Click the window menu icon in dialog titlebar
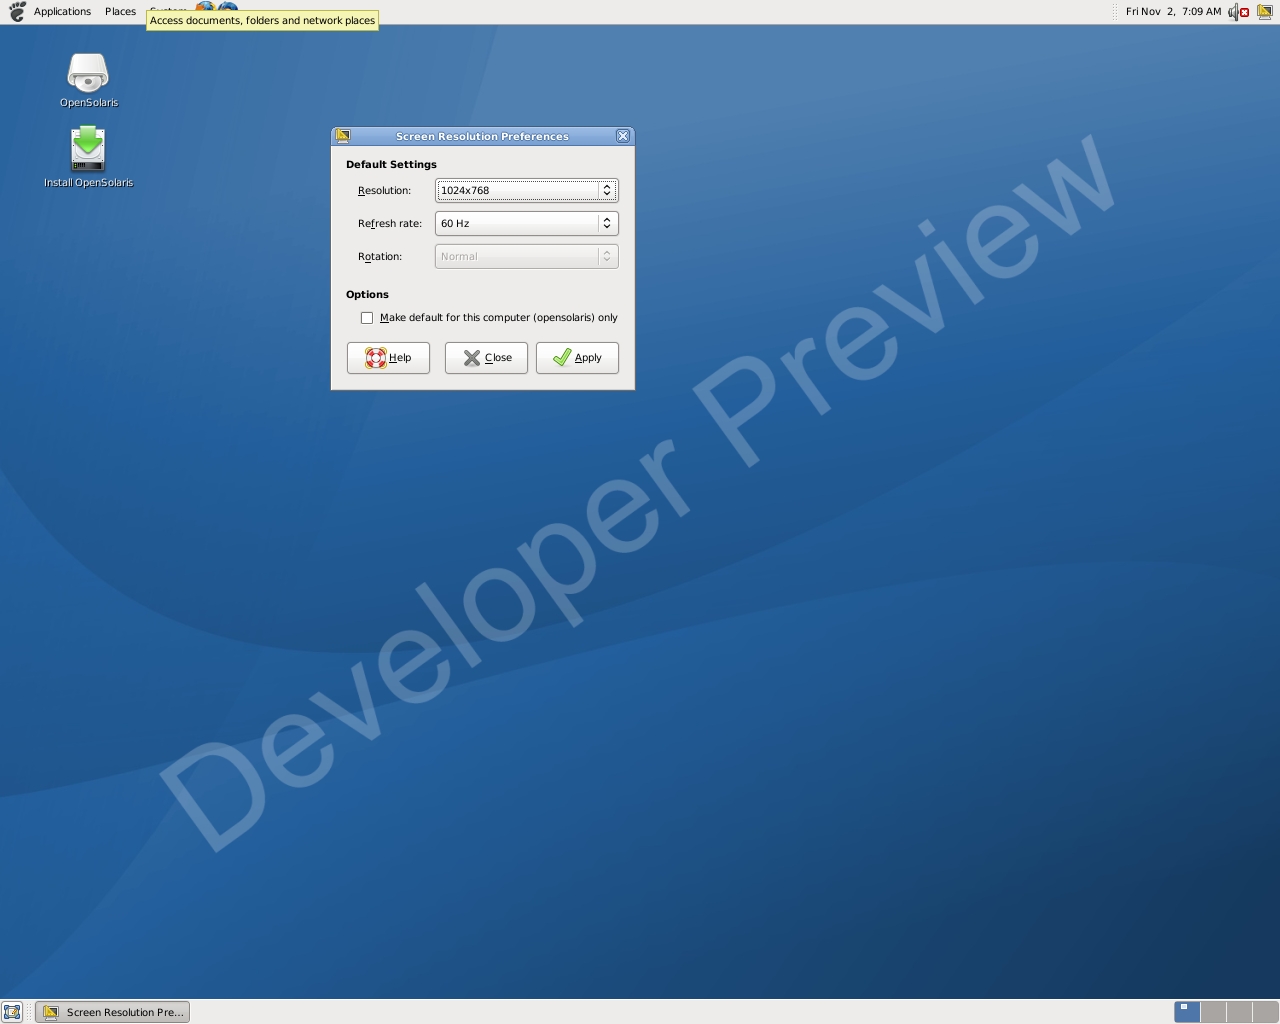 [343, 136]
